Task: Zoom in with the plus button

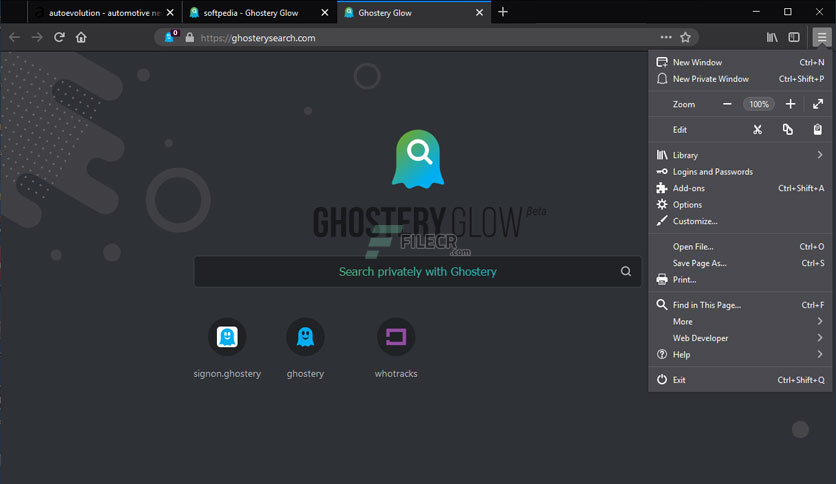Action: click(x=791, y=104)
